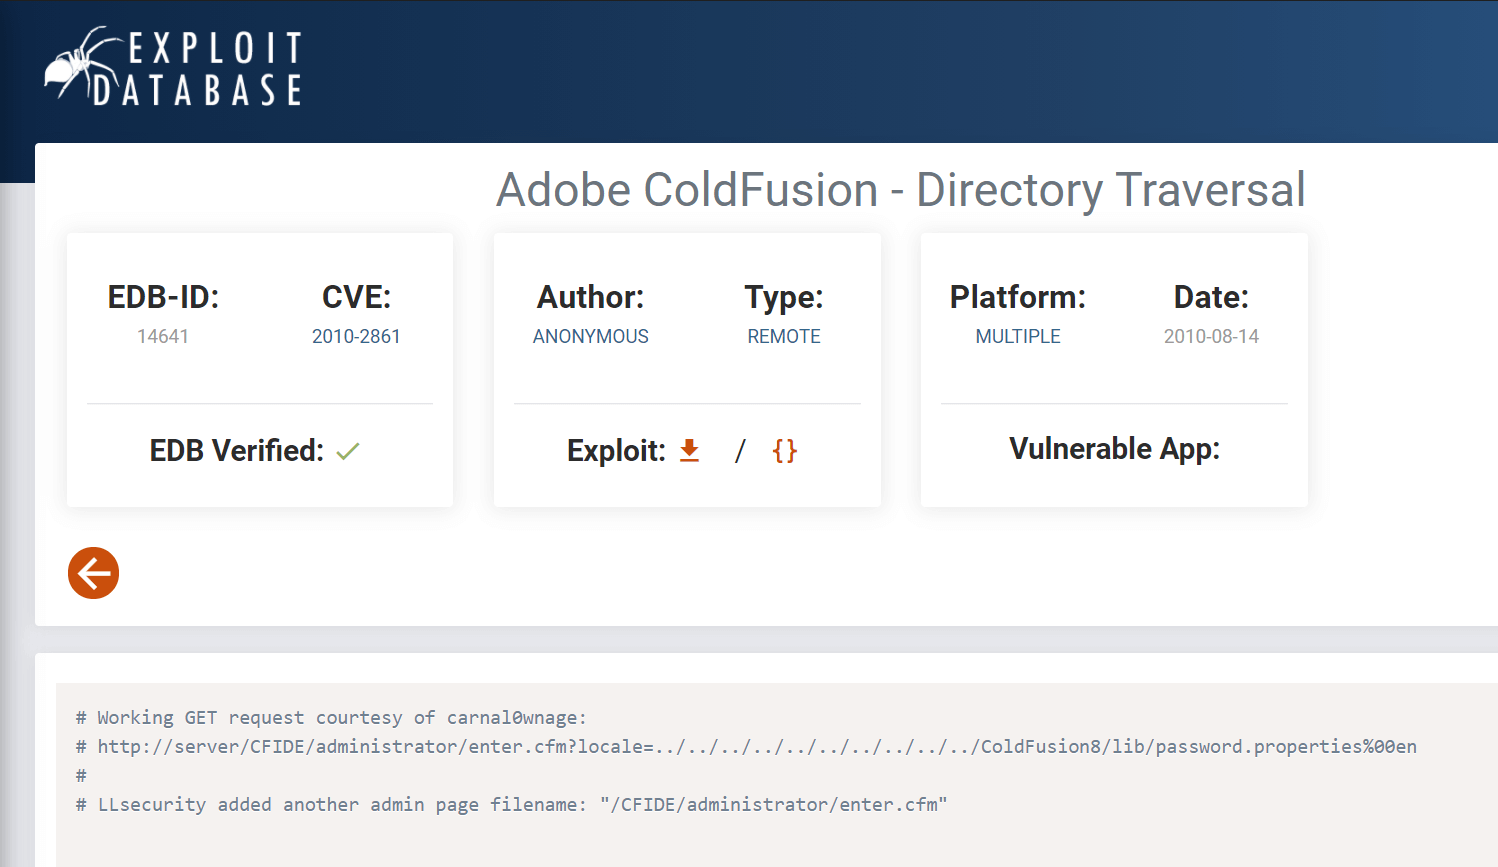Screen dimensions: 1498x867
Task: Click the http://server/CFIDE URL code line
Action: click(746, 747)
